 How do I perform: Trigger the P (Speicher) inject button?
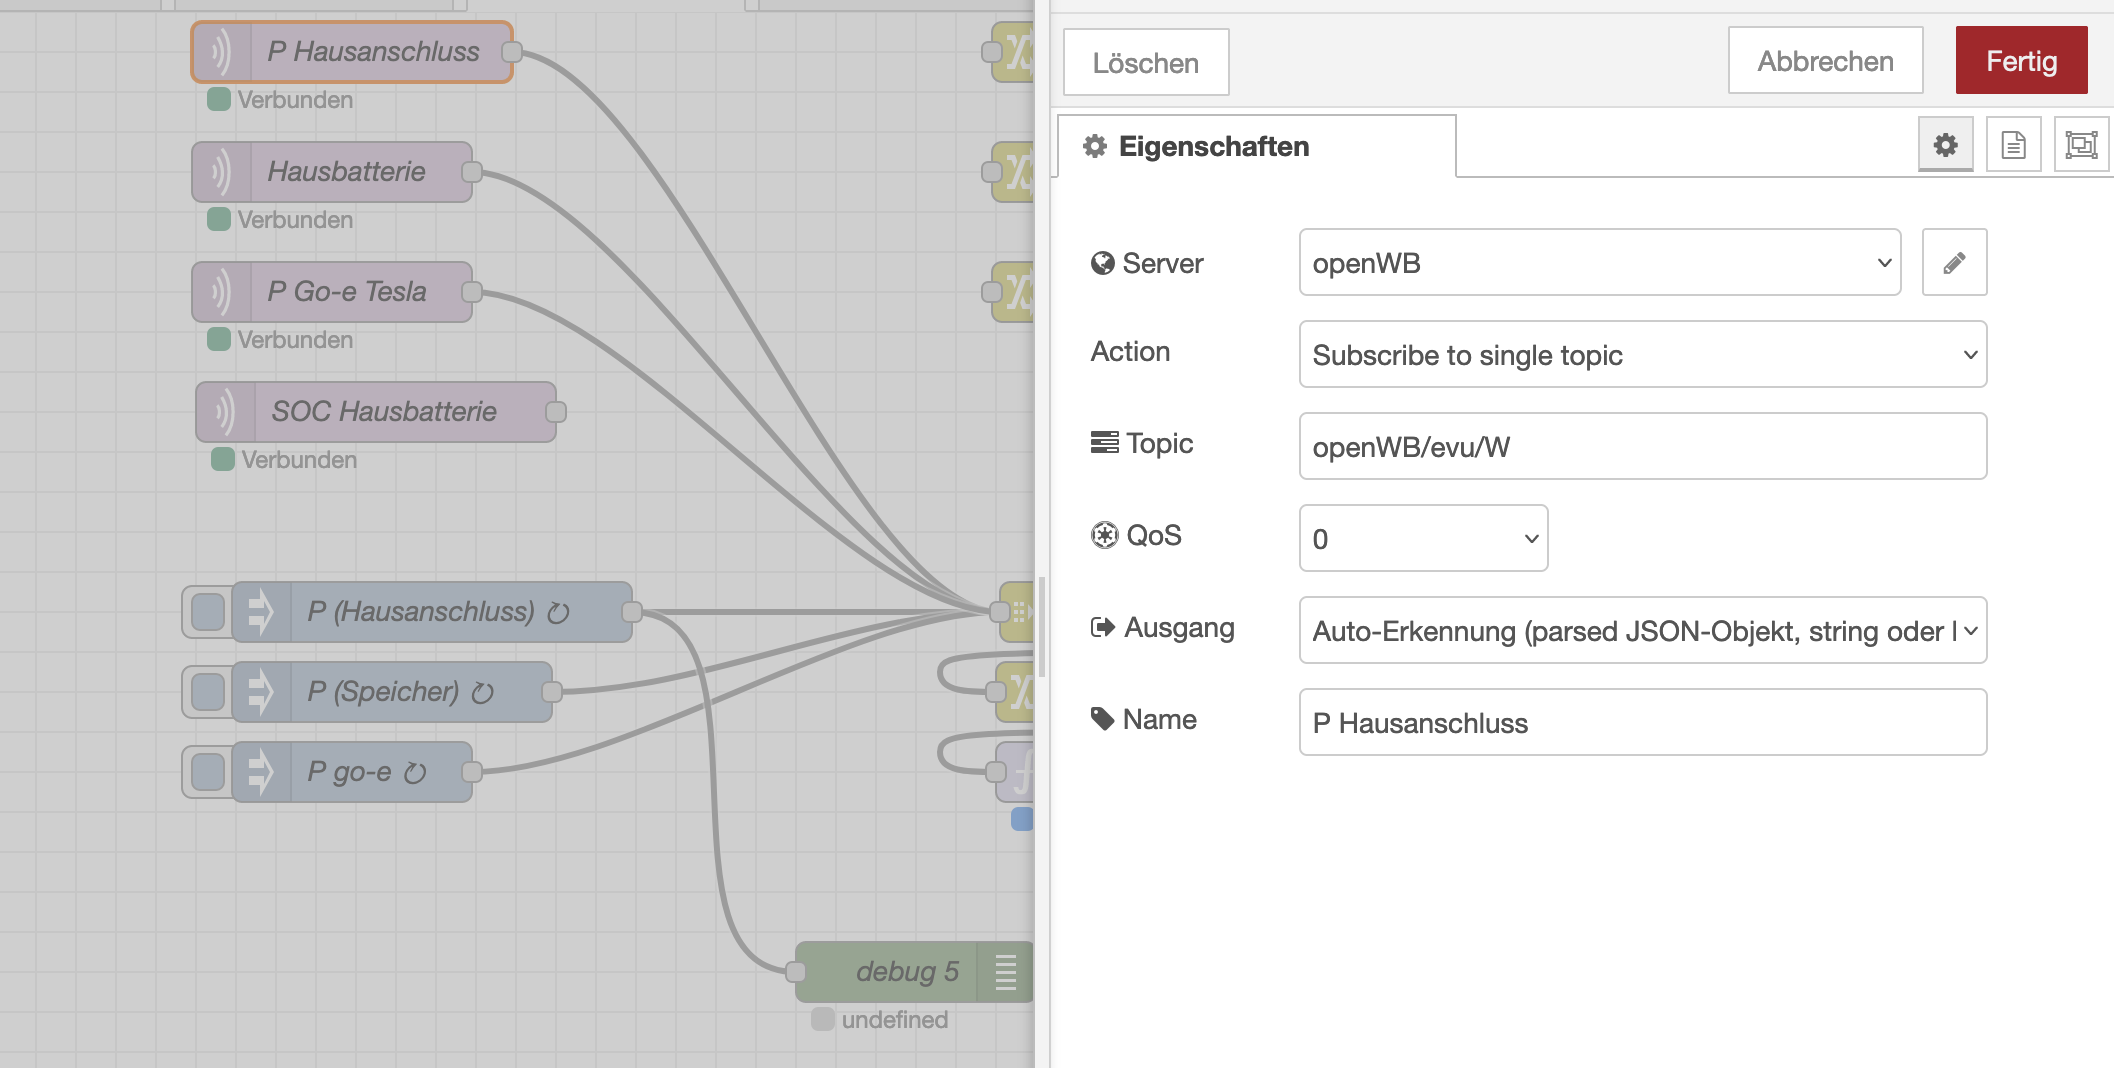pyautogui.click(x=208, y=692)
